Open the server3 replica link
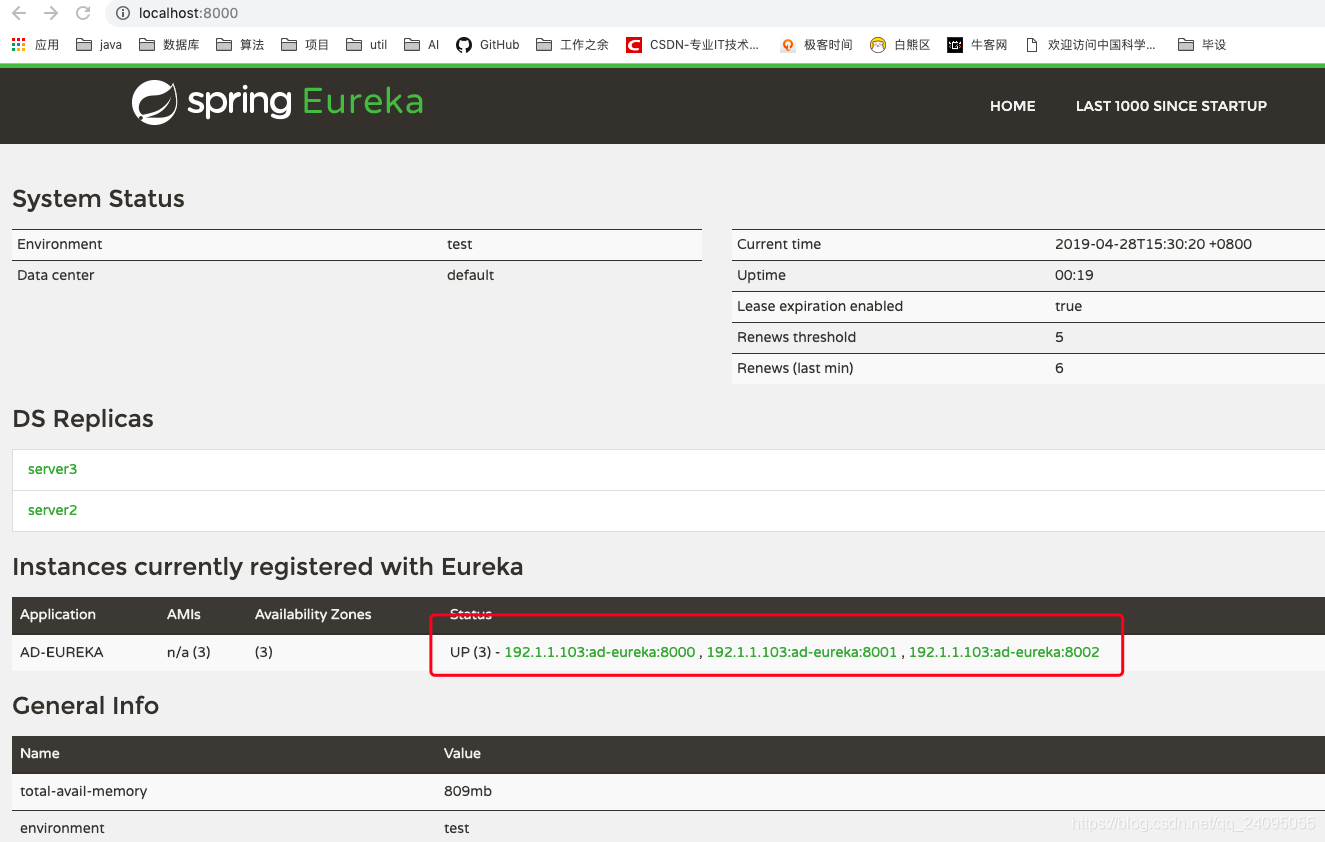This screenshot has height=842, width=1325. [x=52, y=469]
